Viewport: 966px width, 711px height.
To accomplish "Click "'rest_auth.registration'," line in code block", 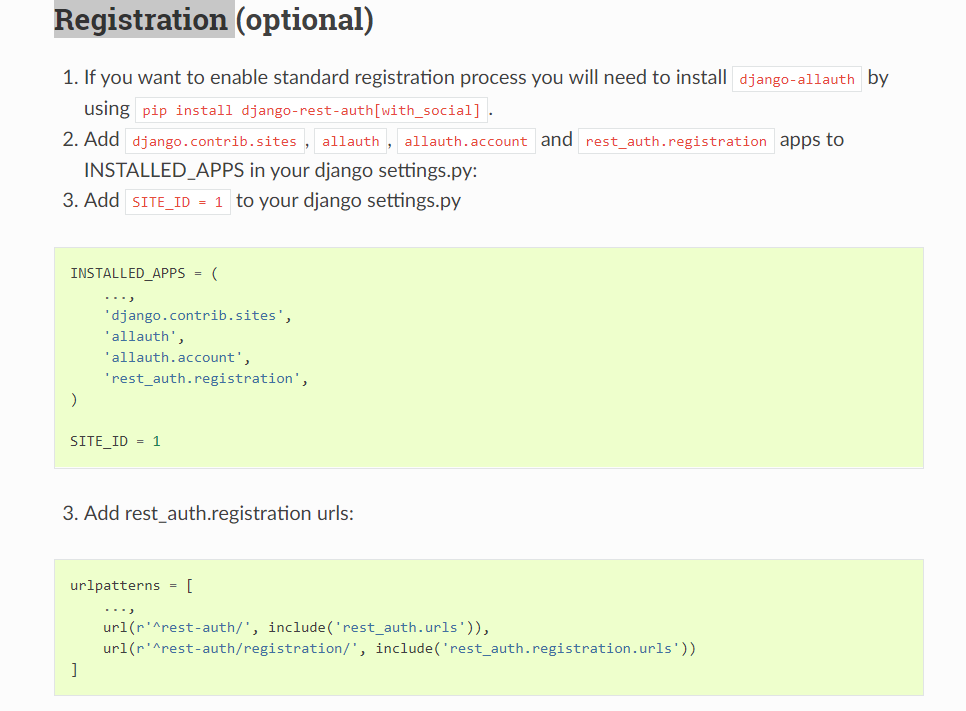I will click(x=206, y=378).
